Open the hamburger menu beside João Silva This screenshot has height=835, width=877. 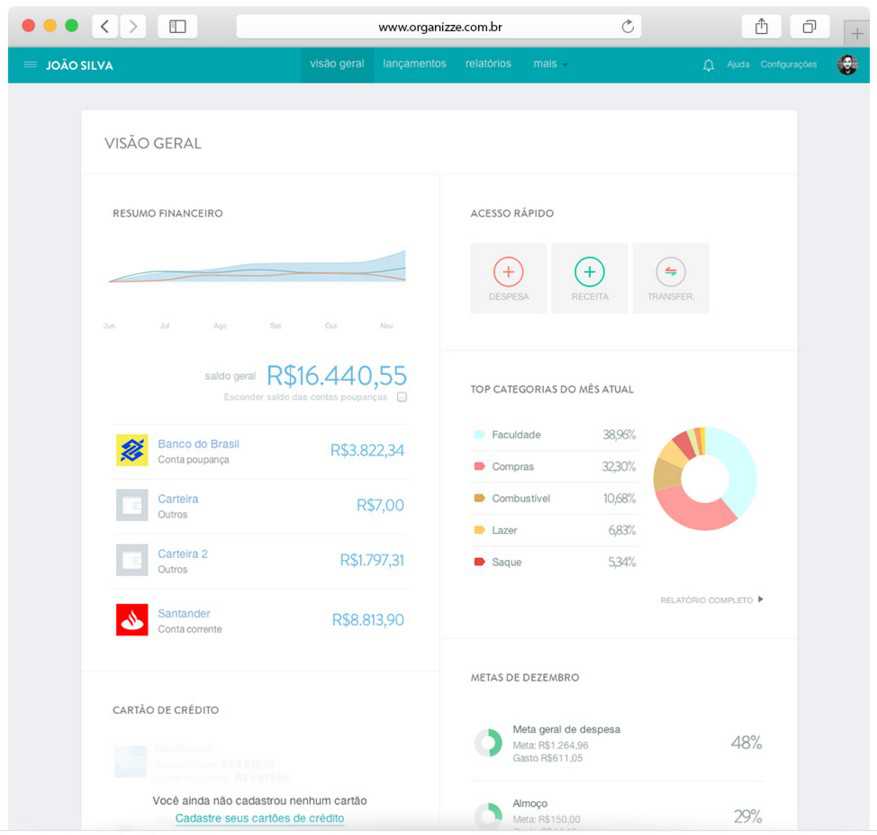coord(30,65)
